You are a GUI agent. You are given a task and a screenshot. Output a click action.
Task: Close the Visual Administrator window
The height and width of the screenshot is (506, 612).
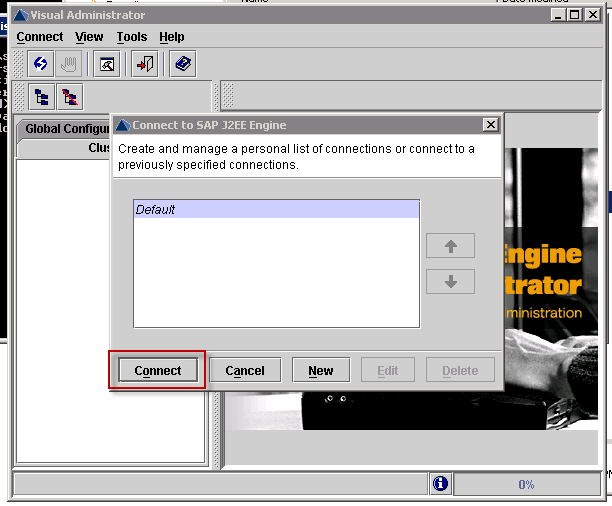(x=593, y=15)
